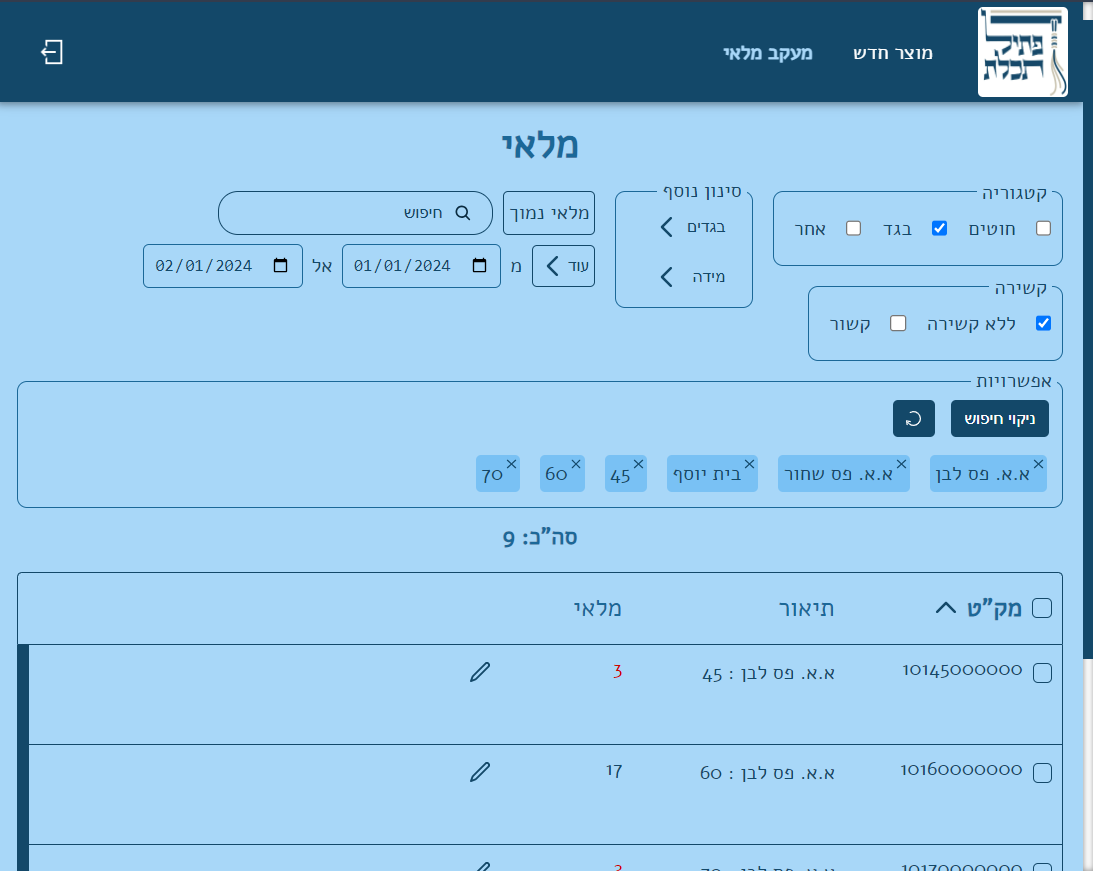Toggle the חוטים category checkbox
1093x871 pixels.
pos(1043,229)
